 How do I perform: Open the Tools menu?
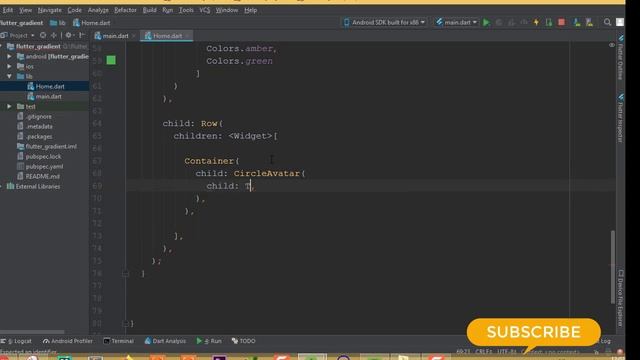[186, 10]
